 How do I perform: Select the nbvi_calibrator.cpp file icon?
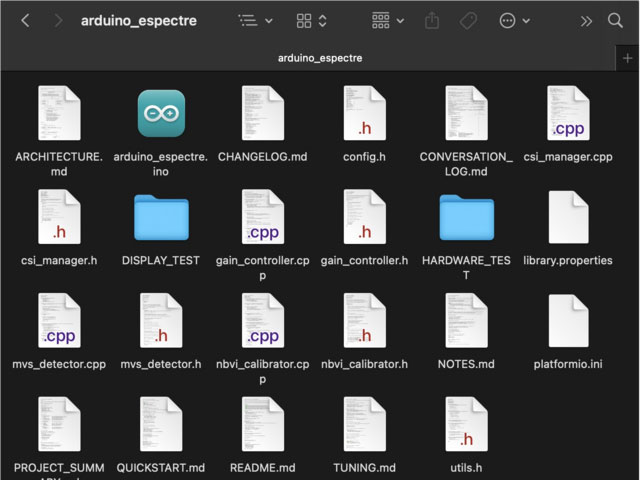263,320
